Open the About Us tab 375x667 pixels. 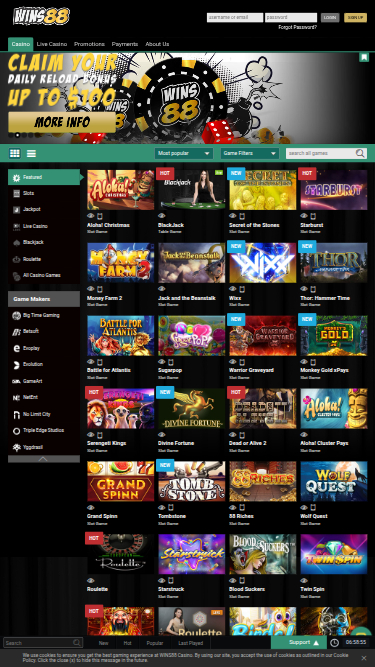[x=157, y=44]
